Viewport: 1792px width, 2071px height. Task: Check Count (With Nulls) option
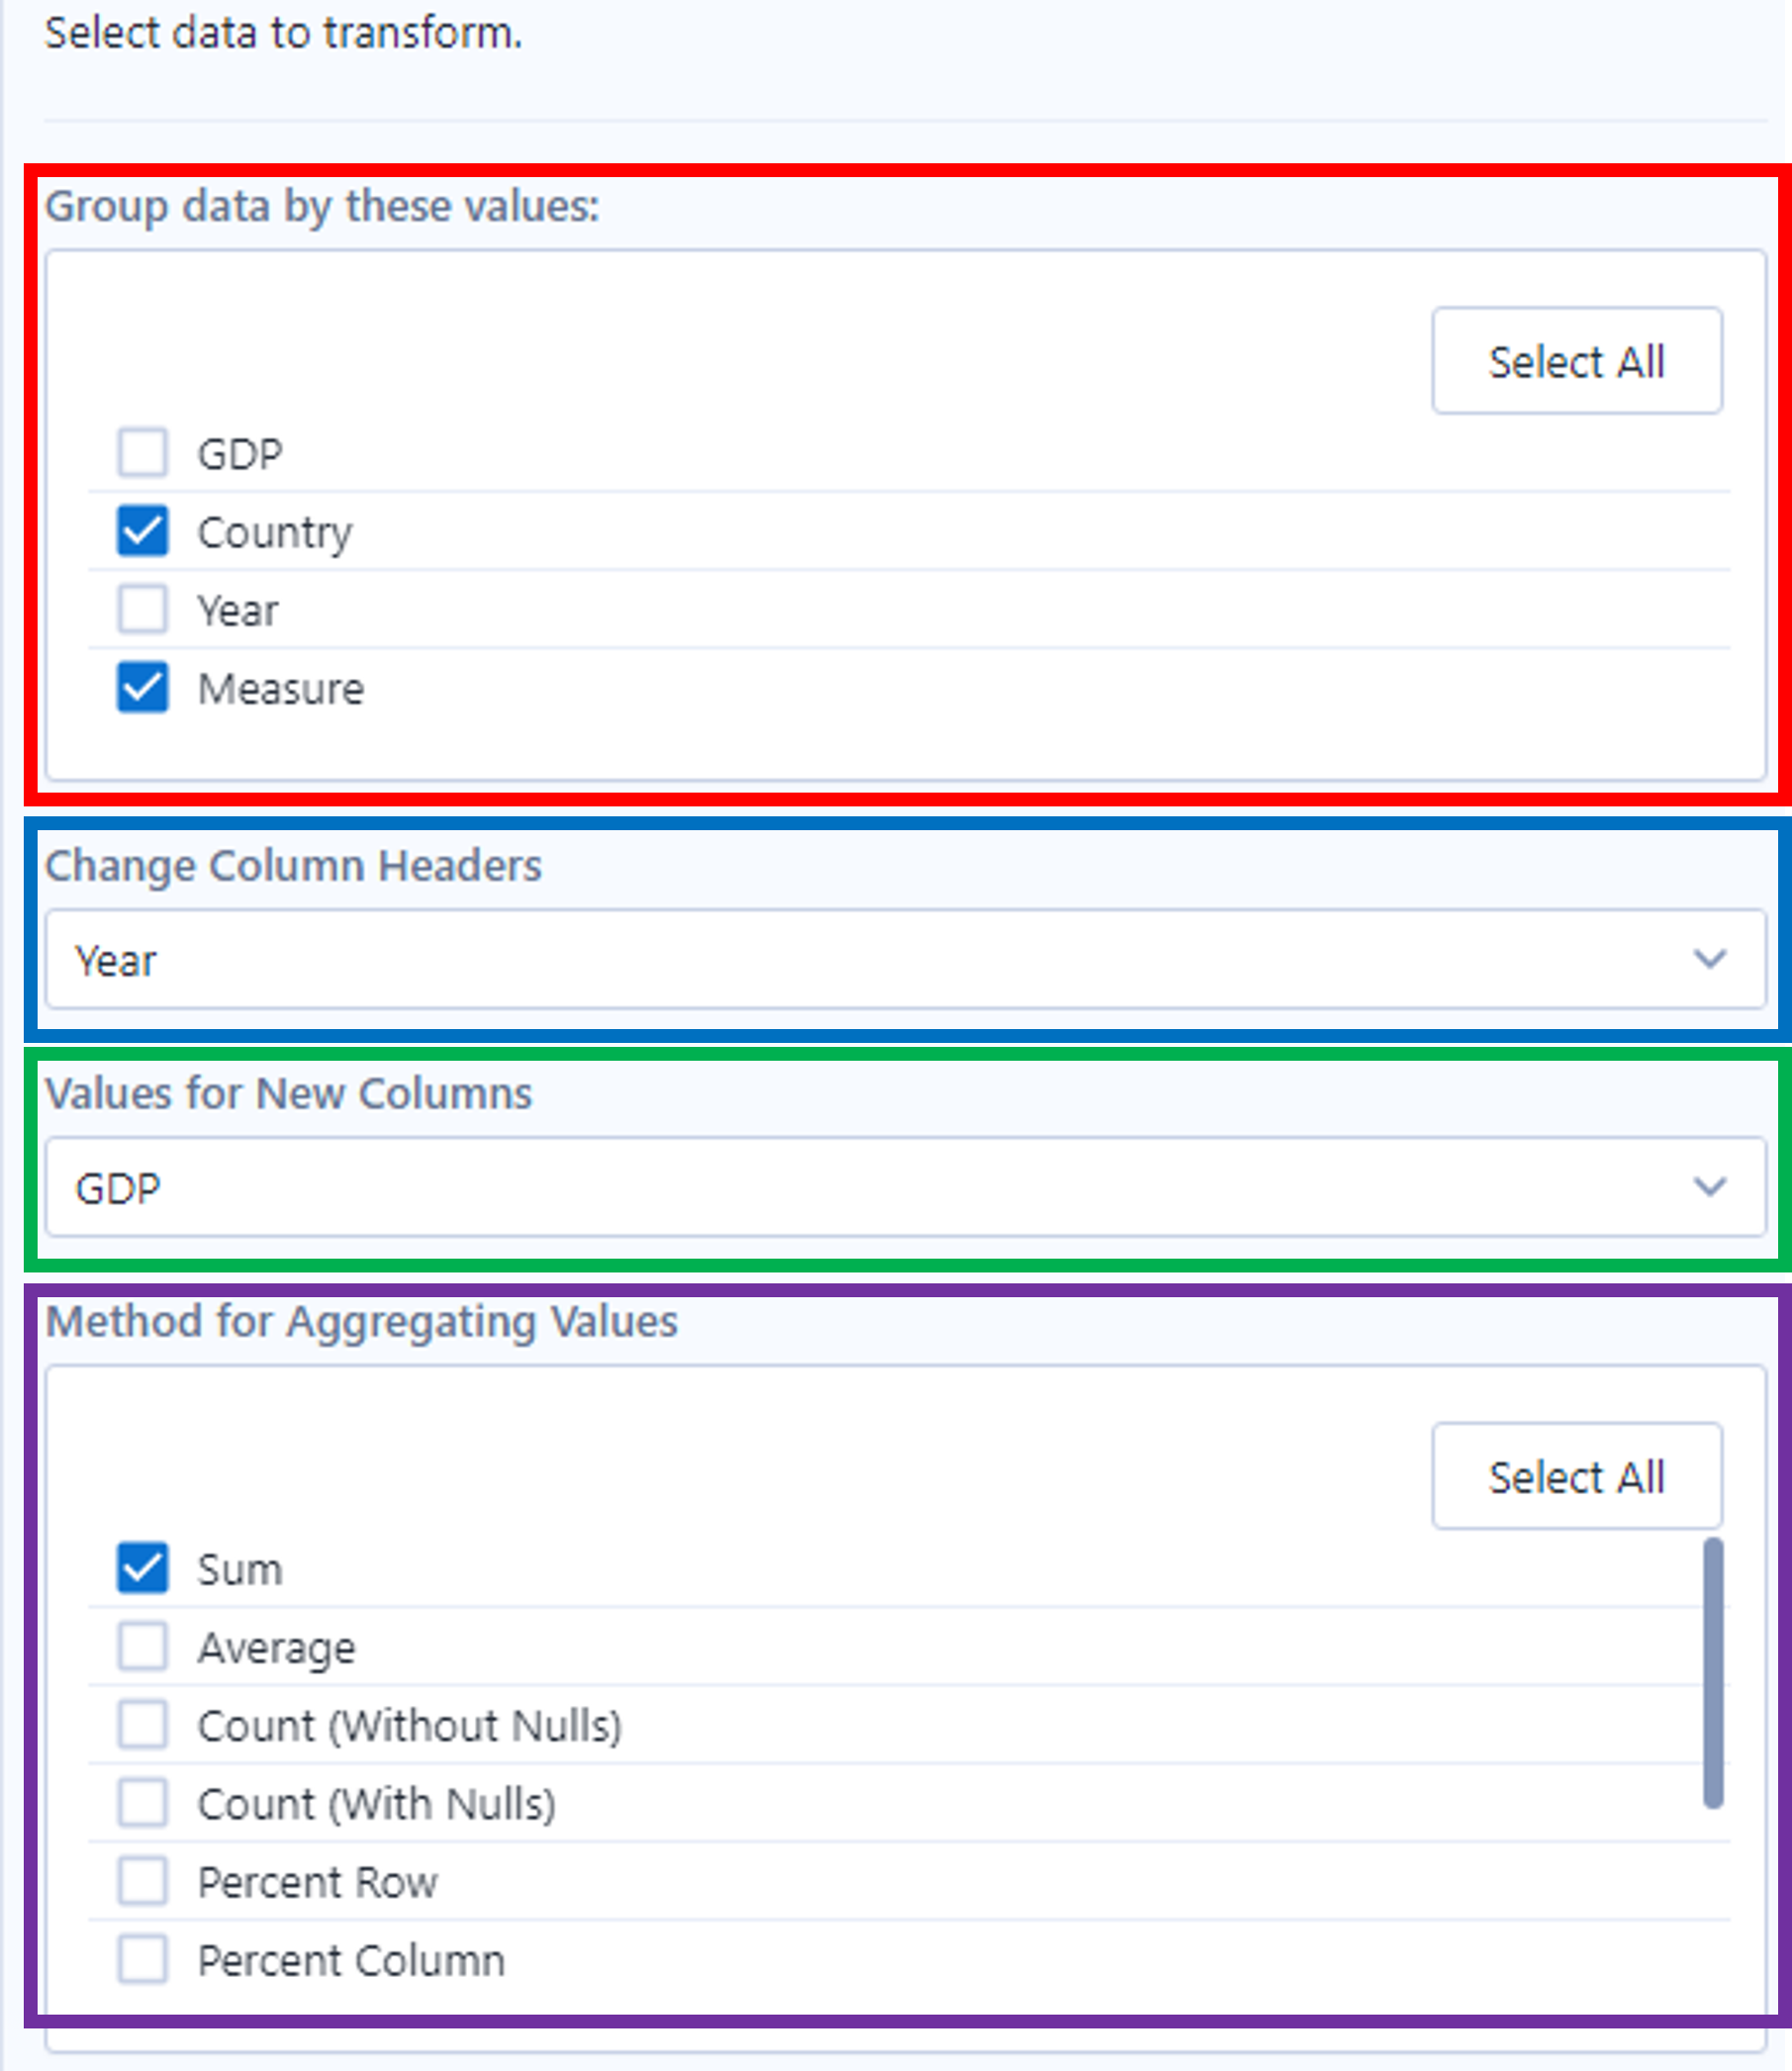click(142, 1803)
